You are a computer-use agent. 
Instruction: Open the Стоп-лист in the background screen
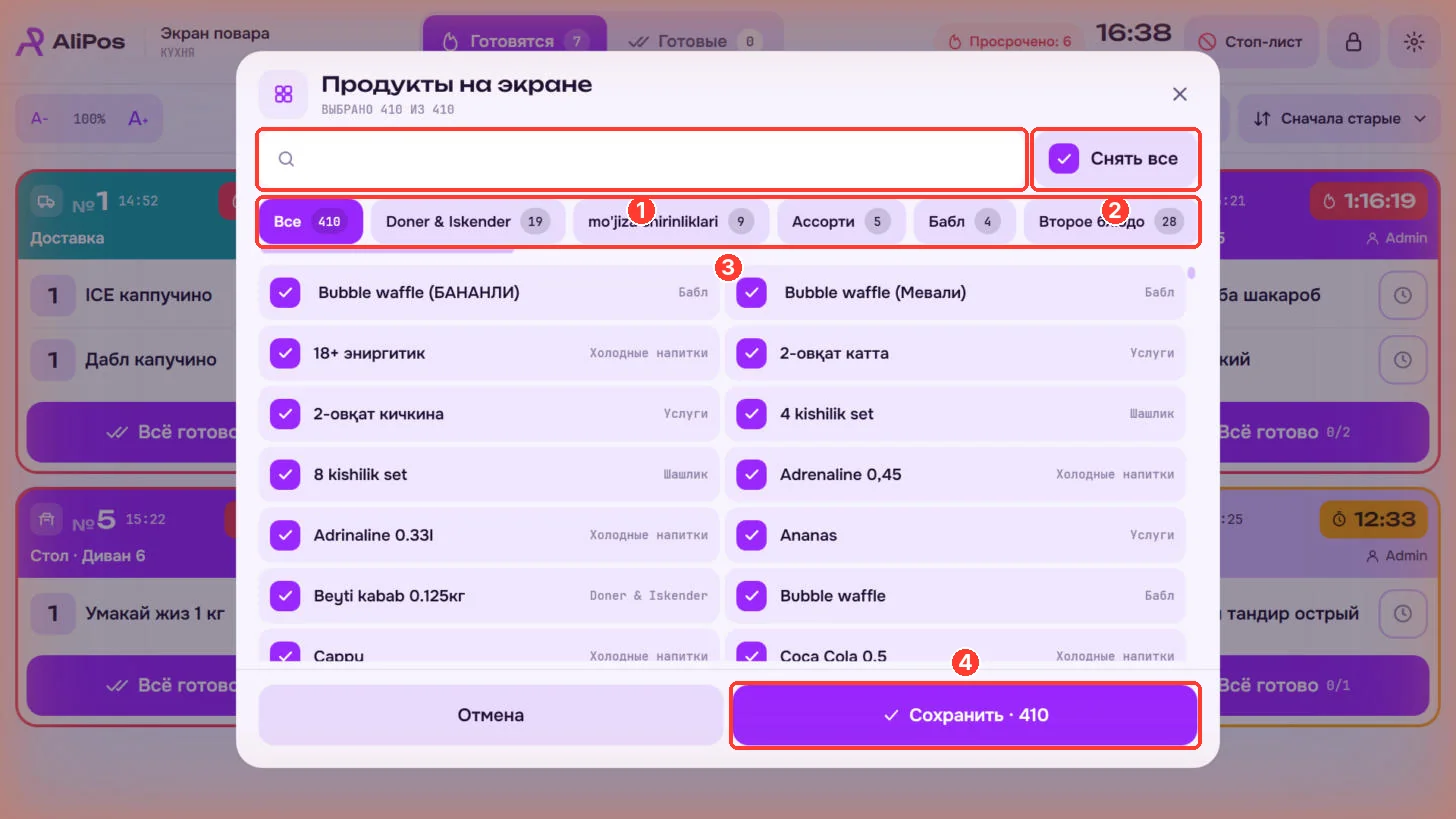coord(1250,42)
